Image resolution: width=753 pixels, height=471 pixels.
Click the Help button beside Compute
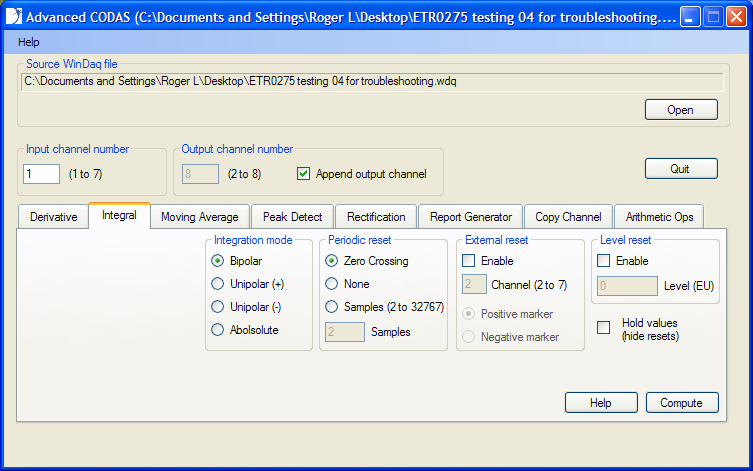(x=601, y=402)
